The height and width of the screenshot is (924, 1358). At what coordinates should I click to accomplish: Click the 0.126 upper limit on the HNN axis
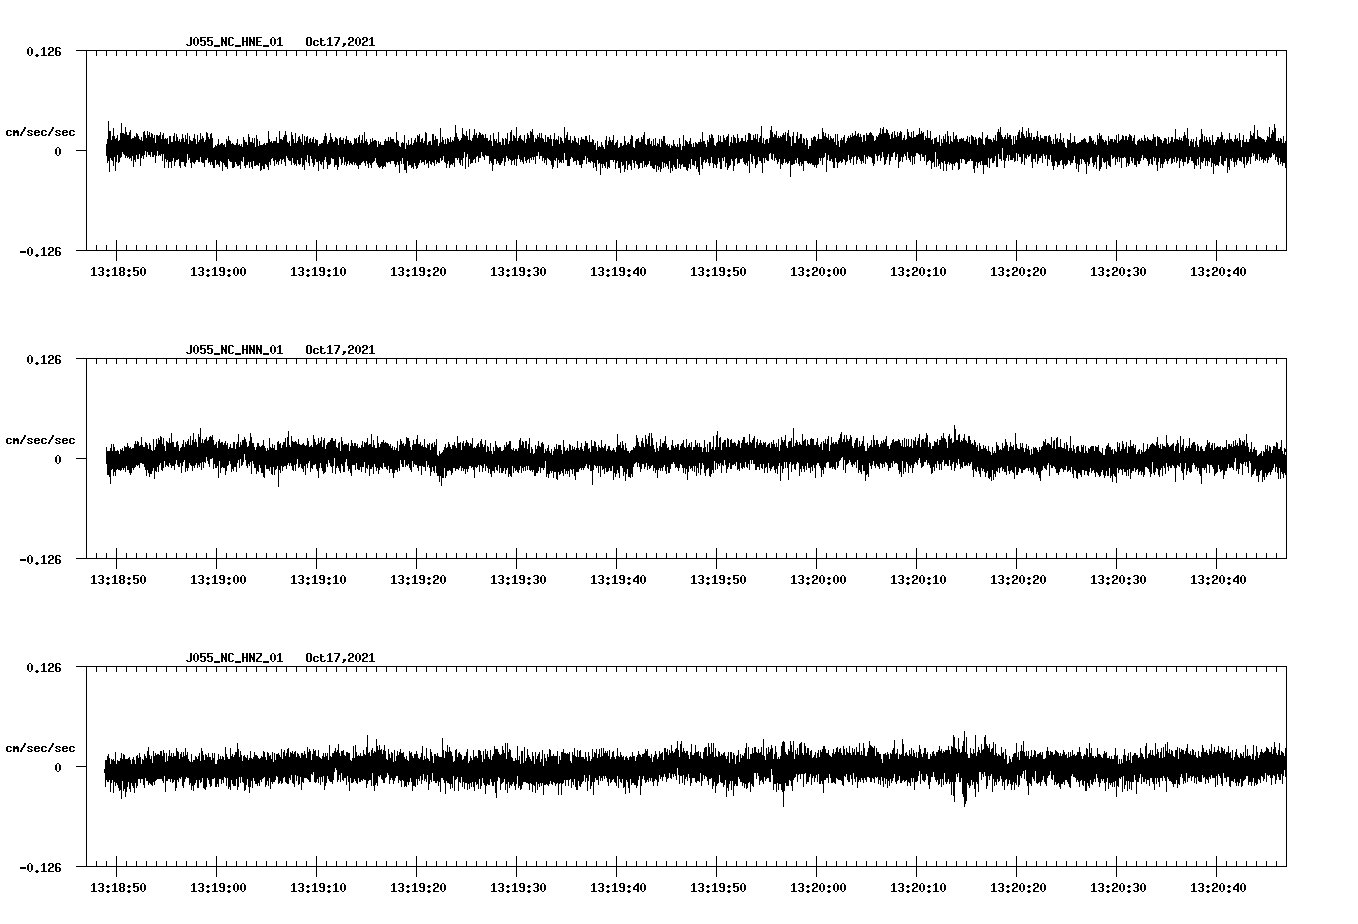pos(43,359)
